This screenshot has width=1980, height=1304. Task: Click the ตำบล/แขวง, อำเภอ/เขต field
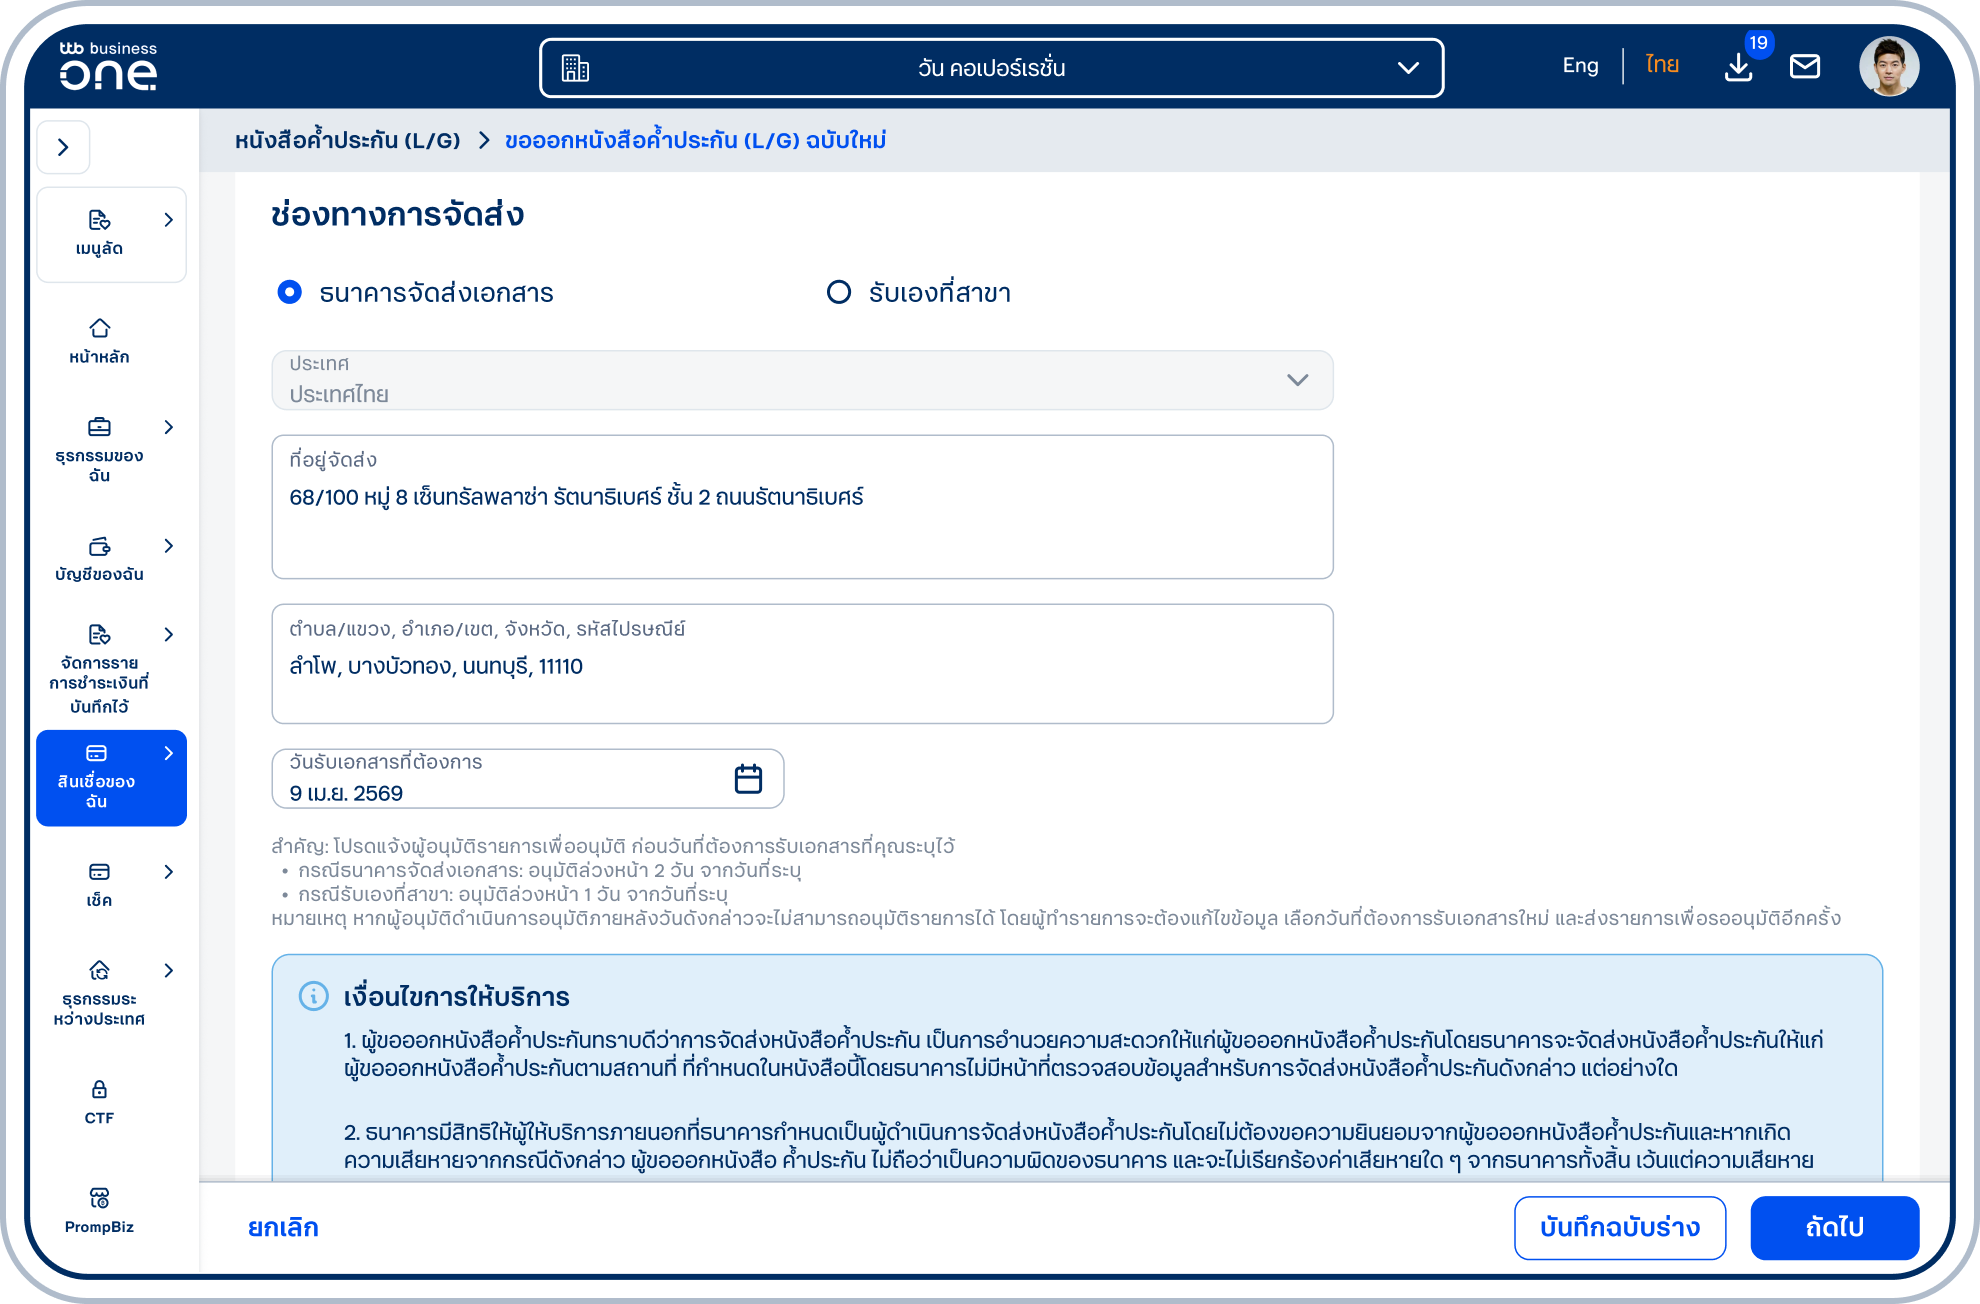tap(802, 664)
